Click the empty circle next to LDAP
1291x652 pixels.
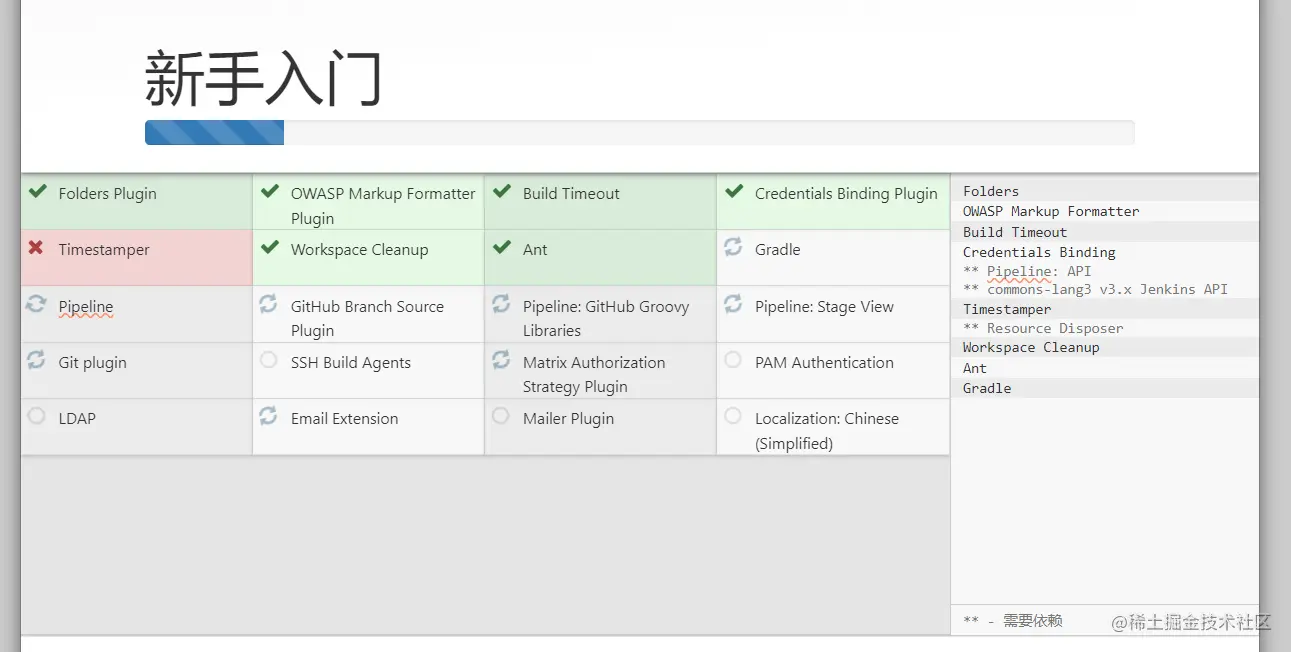click(37, 416)
